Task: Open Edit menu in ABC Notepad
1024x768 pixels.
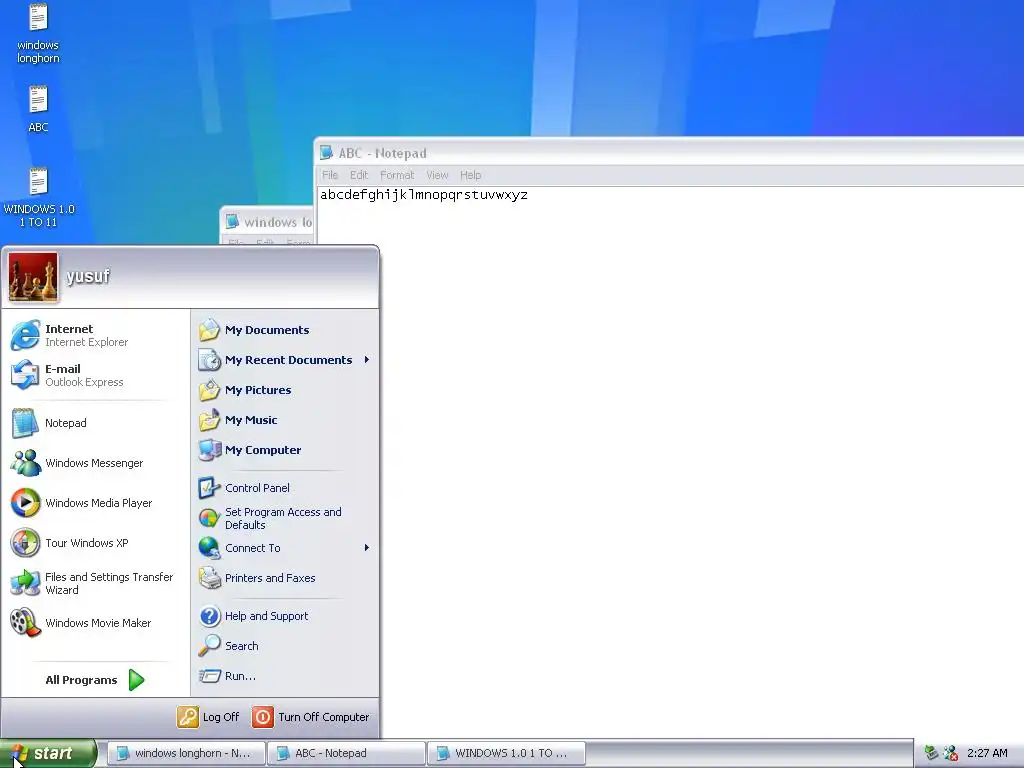Action: pyautogui.click(x=359, y=175)
